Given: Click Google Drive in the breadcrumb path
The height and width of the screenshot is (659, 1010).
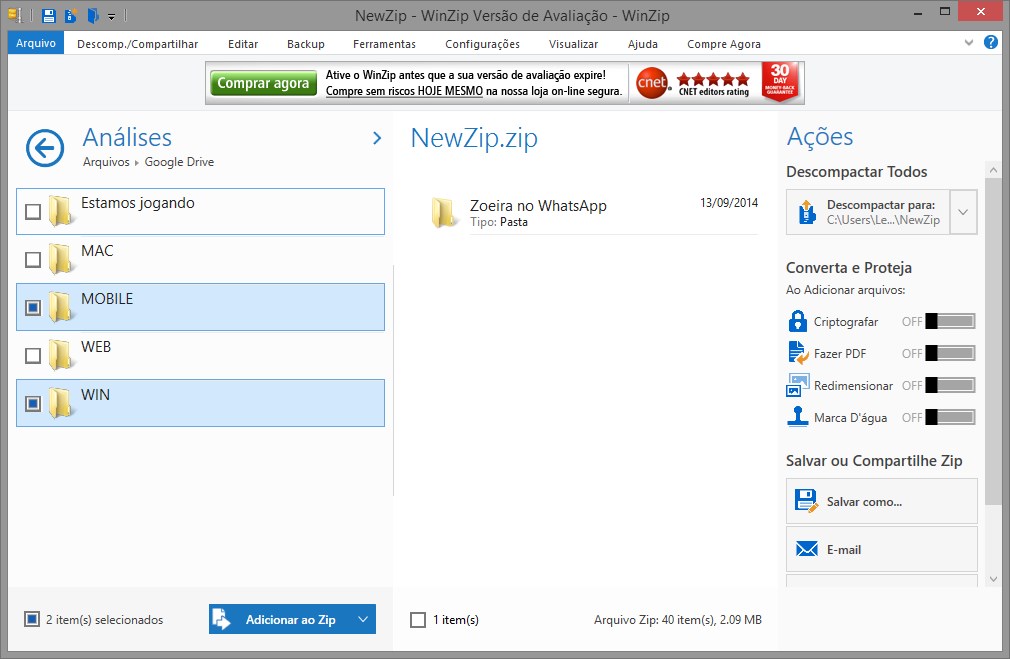Looking at the screenshot, I should click(x=179, y=162).
